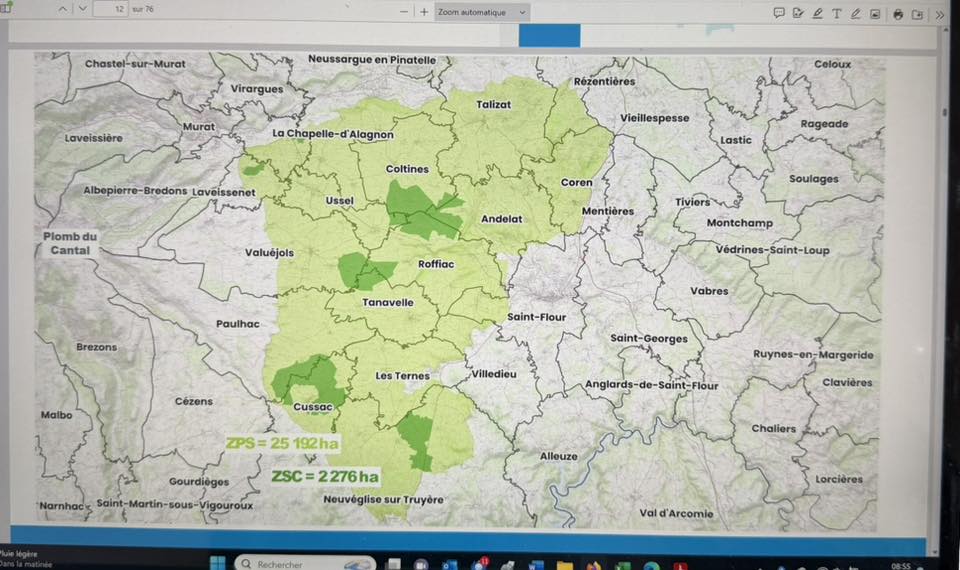Select the comment annotation tool
Screen dimensions: 960x570
(779, 13)
